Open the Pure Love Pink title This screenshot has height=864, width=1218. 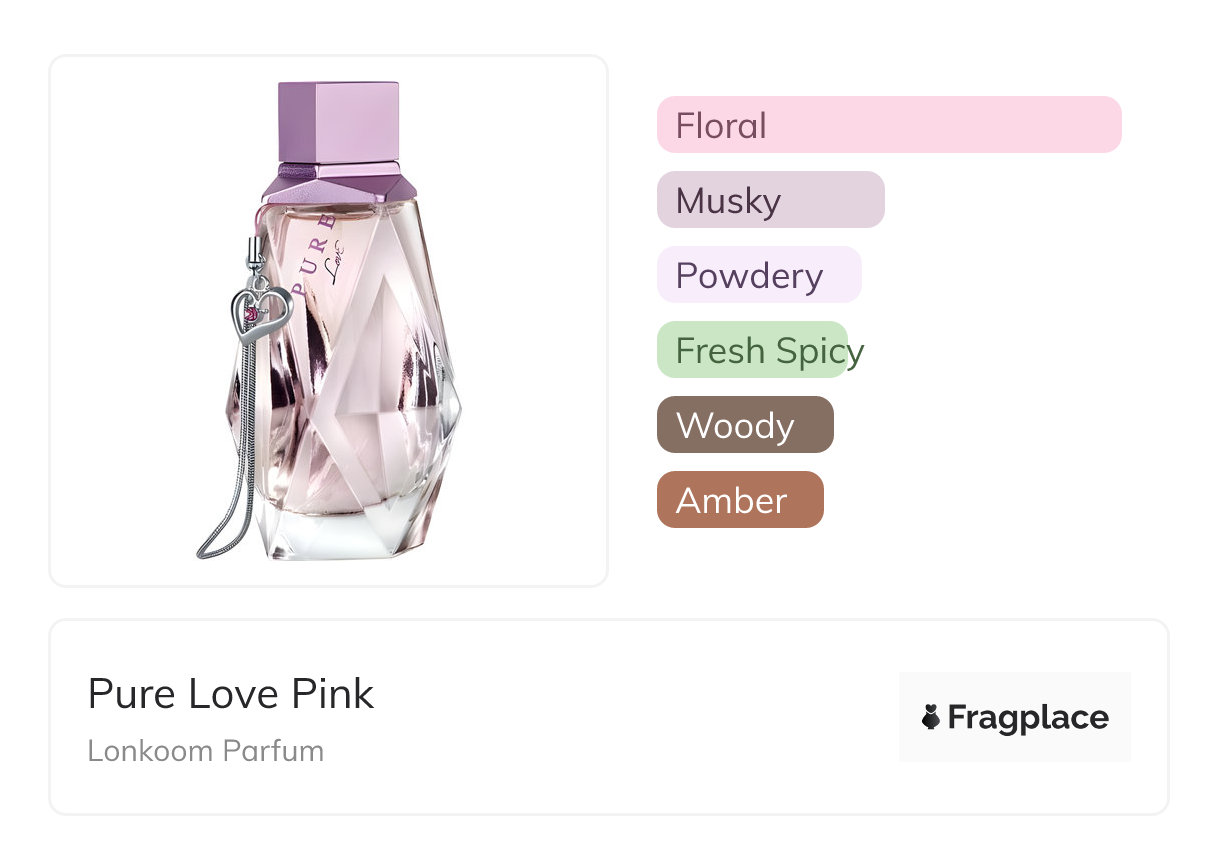coord(231,693)
